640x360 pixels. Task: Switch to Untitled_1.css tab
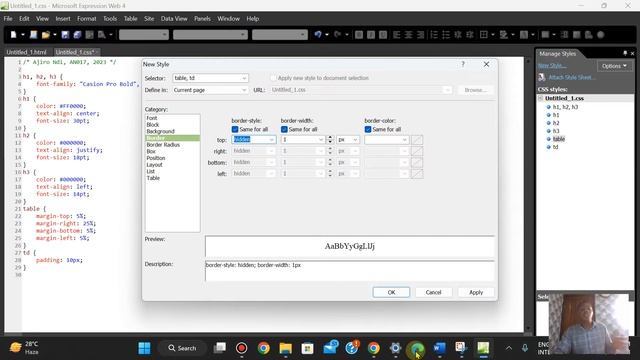(76, 52)
